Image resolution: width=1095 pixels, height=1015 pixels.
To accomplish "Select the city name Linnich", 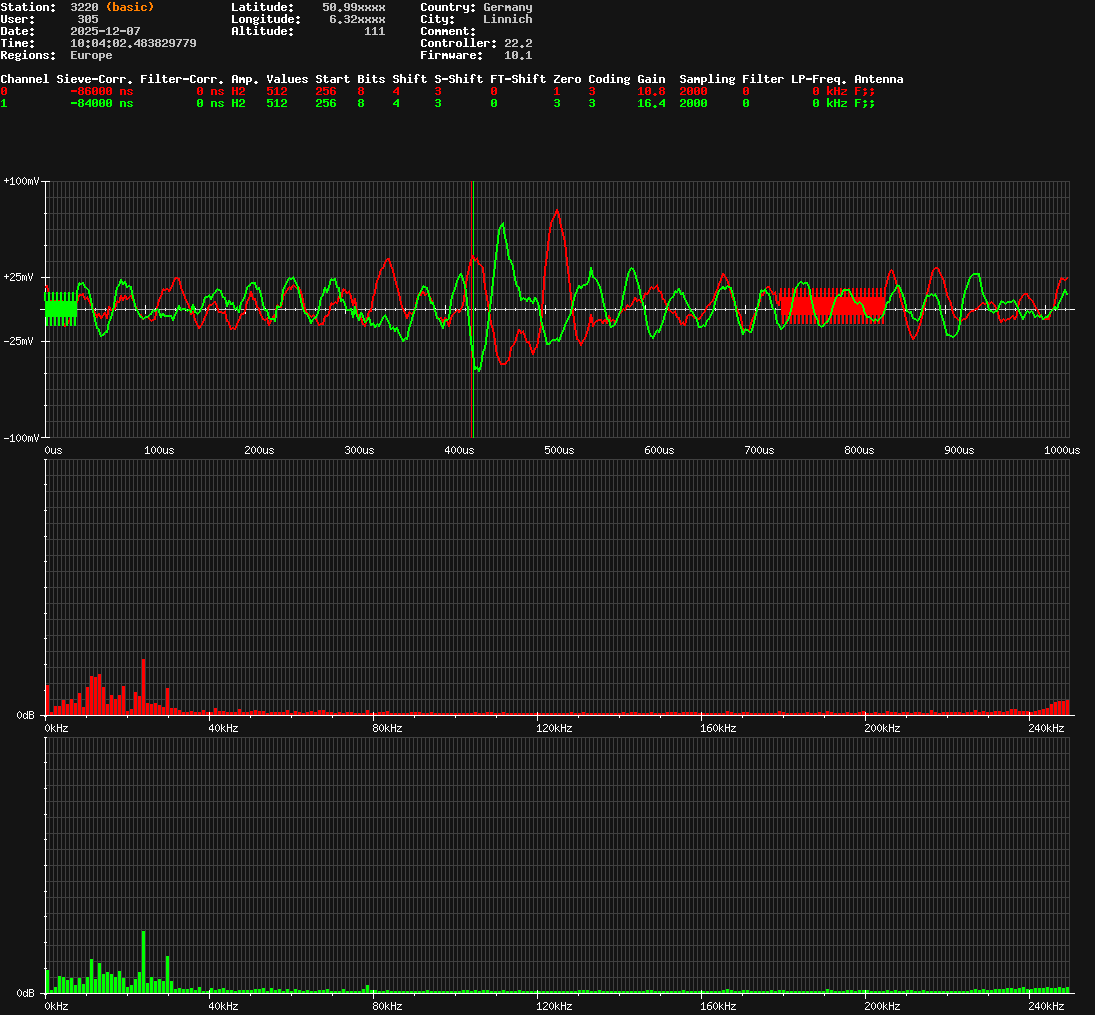I will [x=507, y=19].
